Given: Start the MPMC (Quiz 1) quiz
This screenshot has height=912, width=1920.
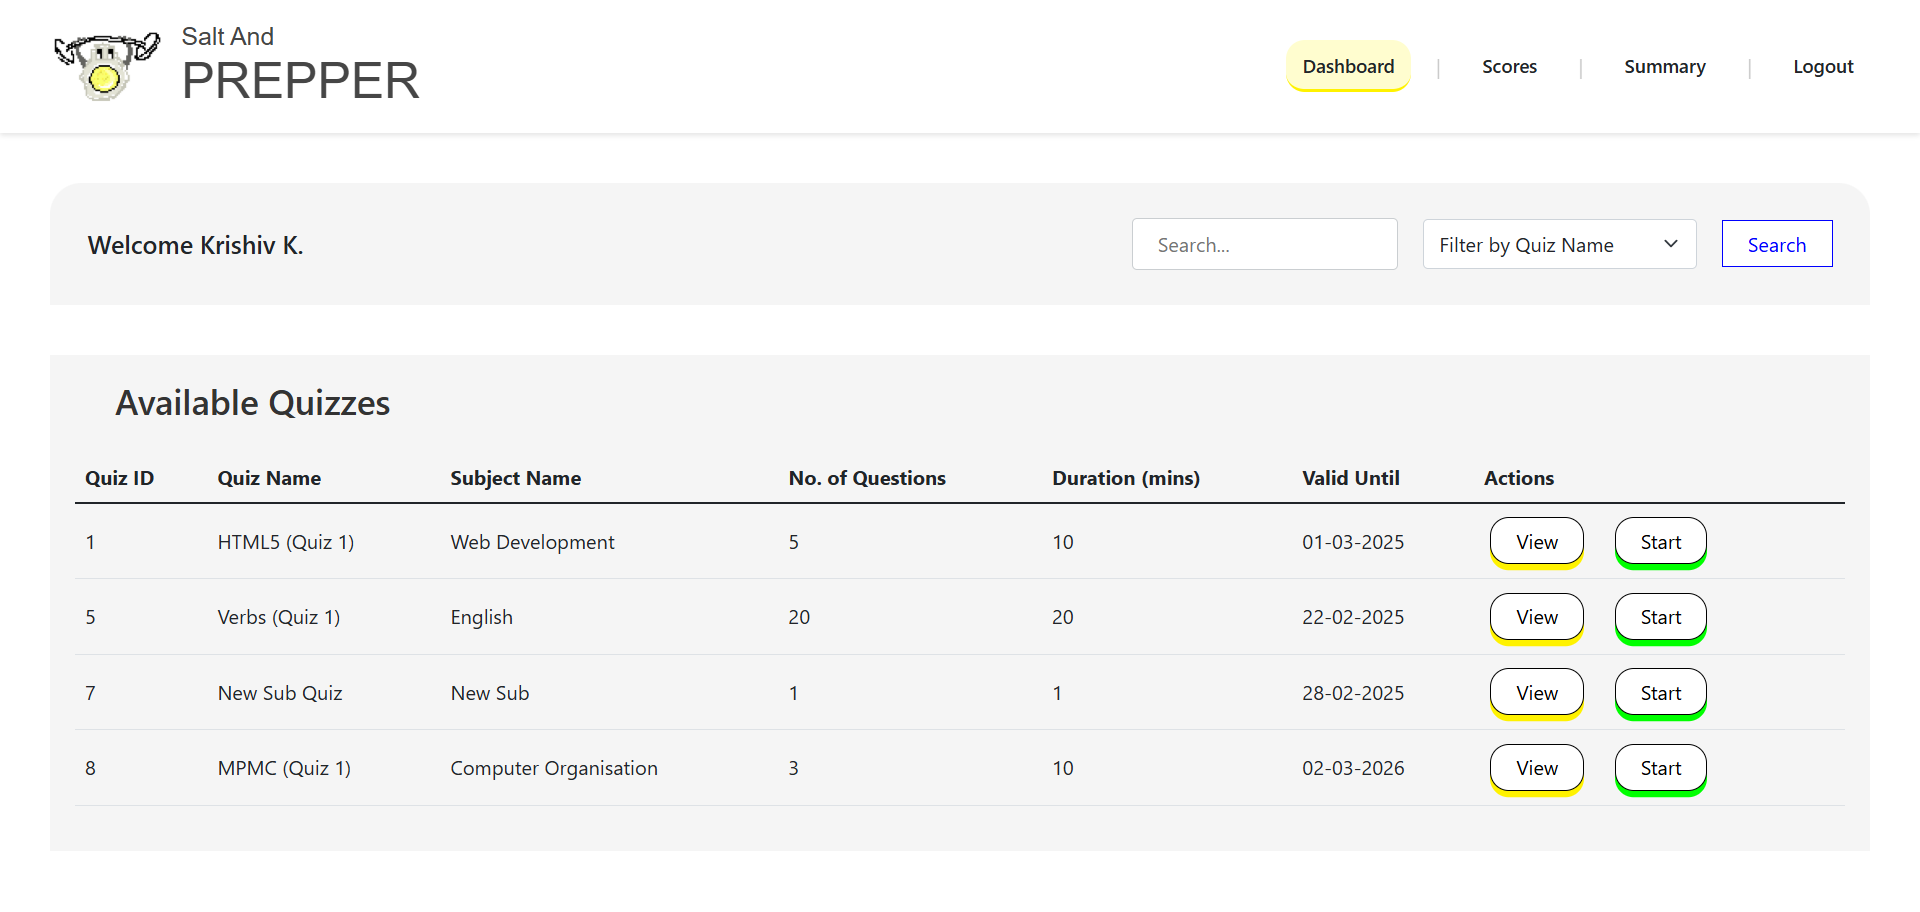Looking at the screenshot, I should click(x=1660, y=768).
